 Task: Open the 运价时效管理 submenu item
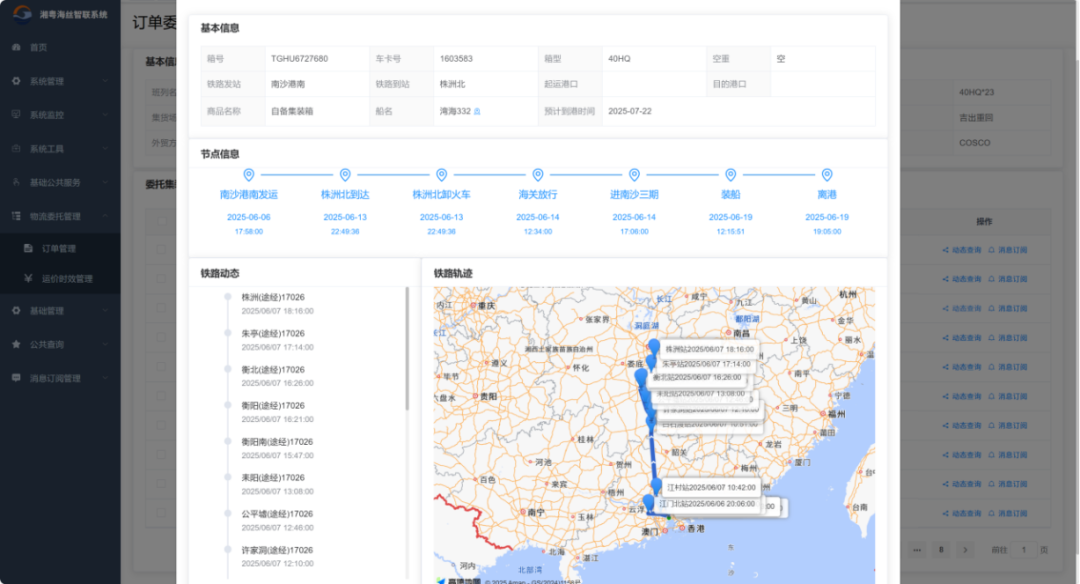coord(67,279)
